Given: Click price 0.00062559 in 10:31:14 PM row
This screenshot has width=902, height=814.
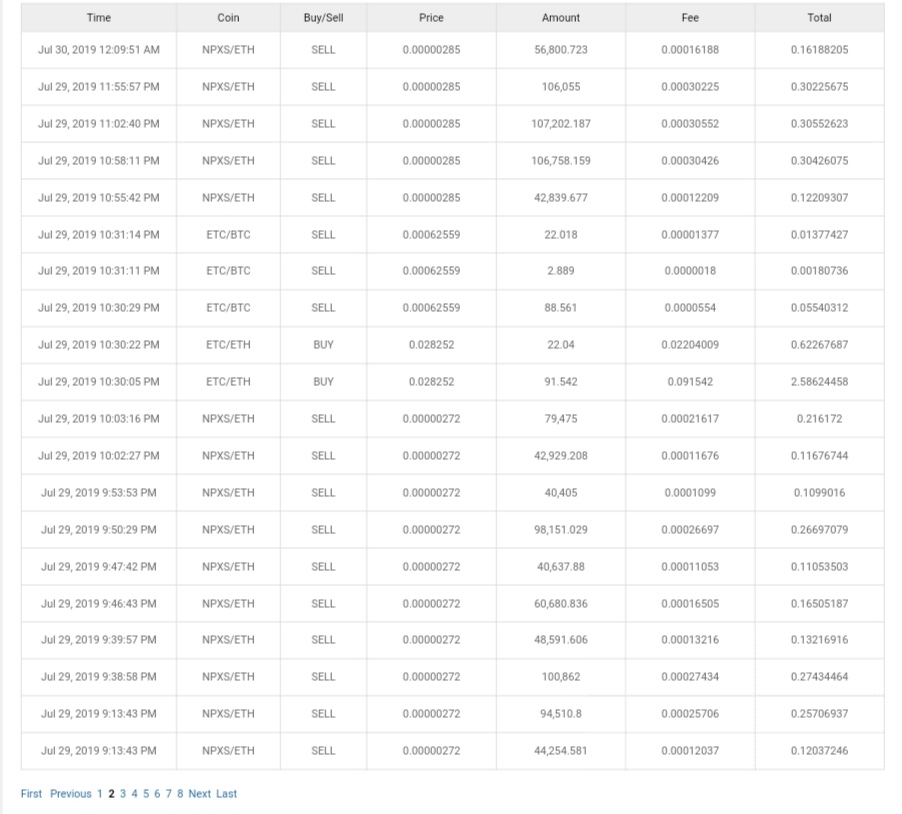Looking at the screenshot, I should [x=431, y=235].
